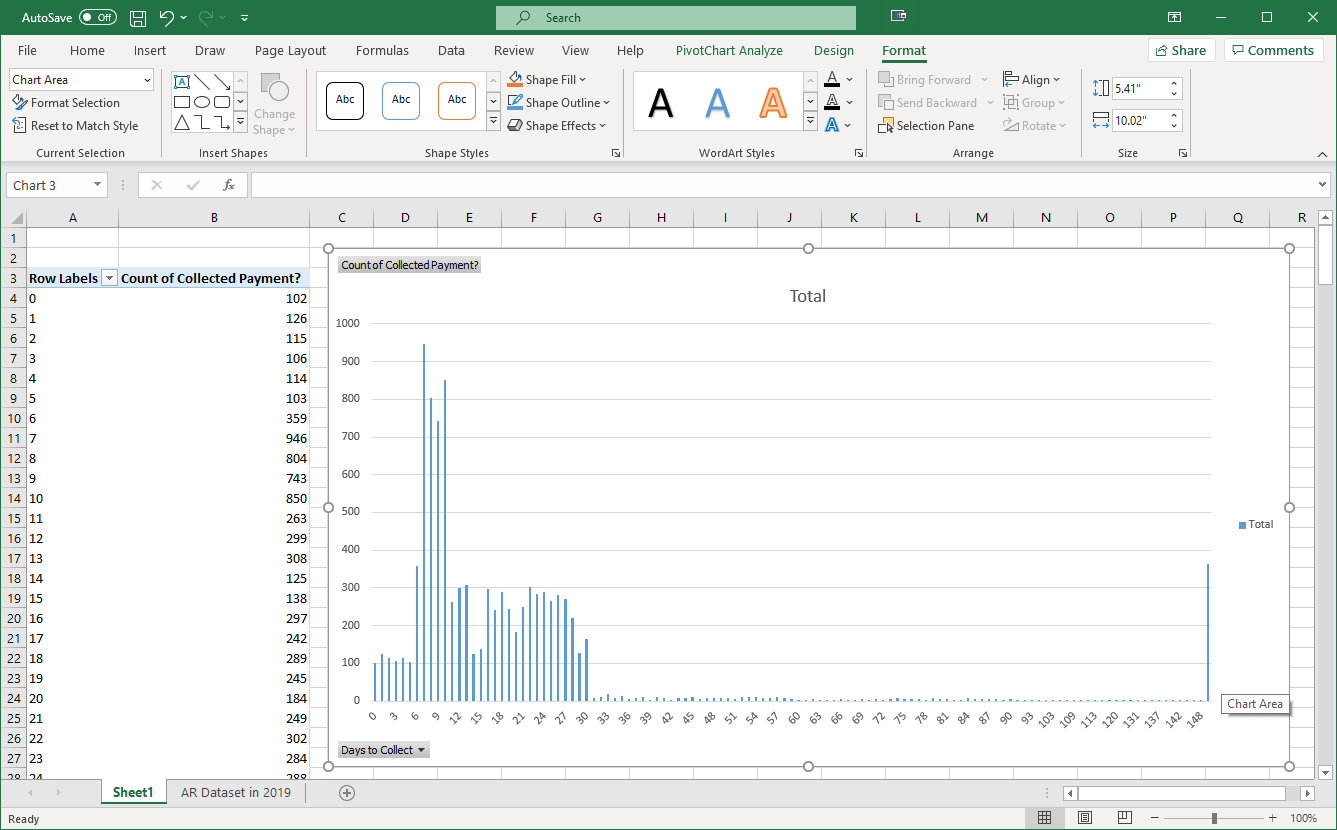Switch to Page Layout tab

coord(290,50)
